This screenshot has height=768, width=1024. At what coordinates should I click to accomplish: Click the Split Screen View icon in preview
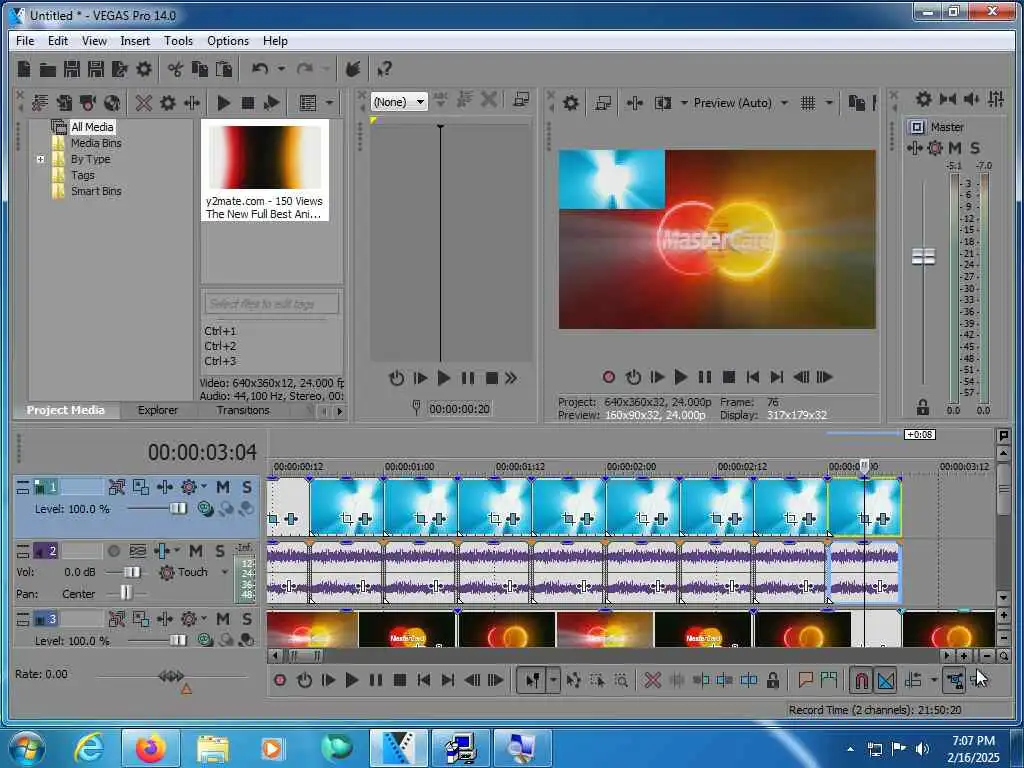[663, 103]
